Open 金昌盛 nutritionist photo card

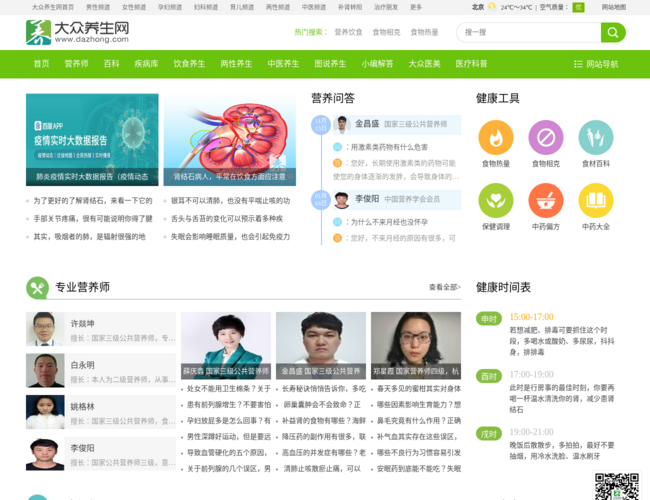[321, 346]
